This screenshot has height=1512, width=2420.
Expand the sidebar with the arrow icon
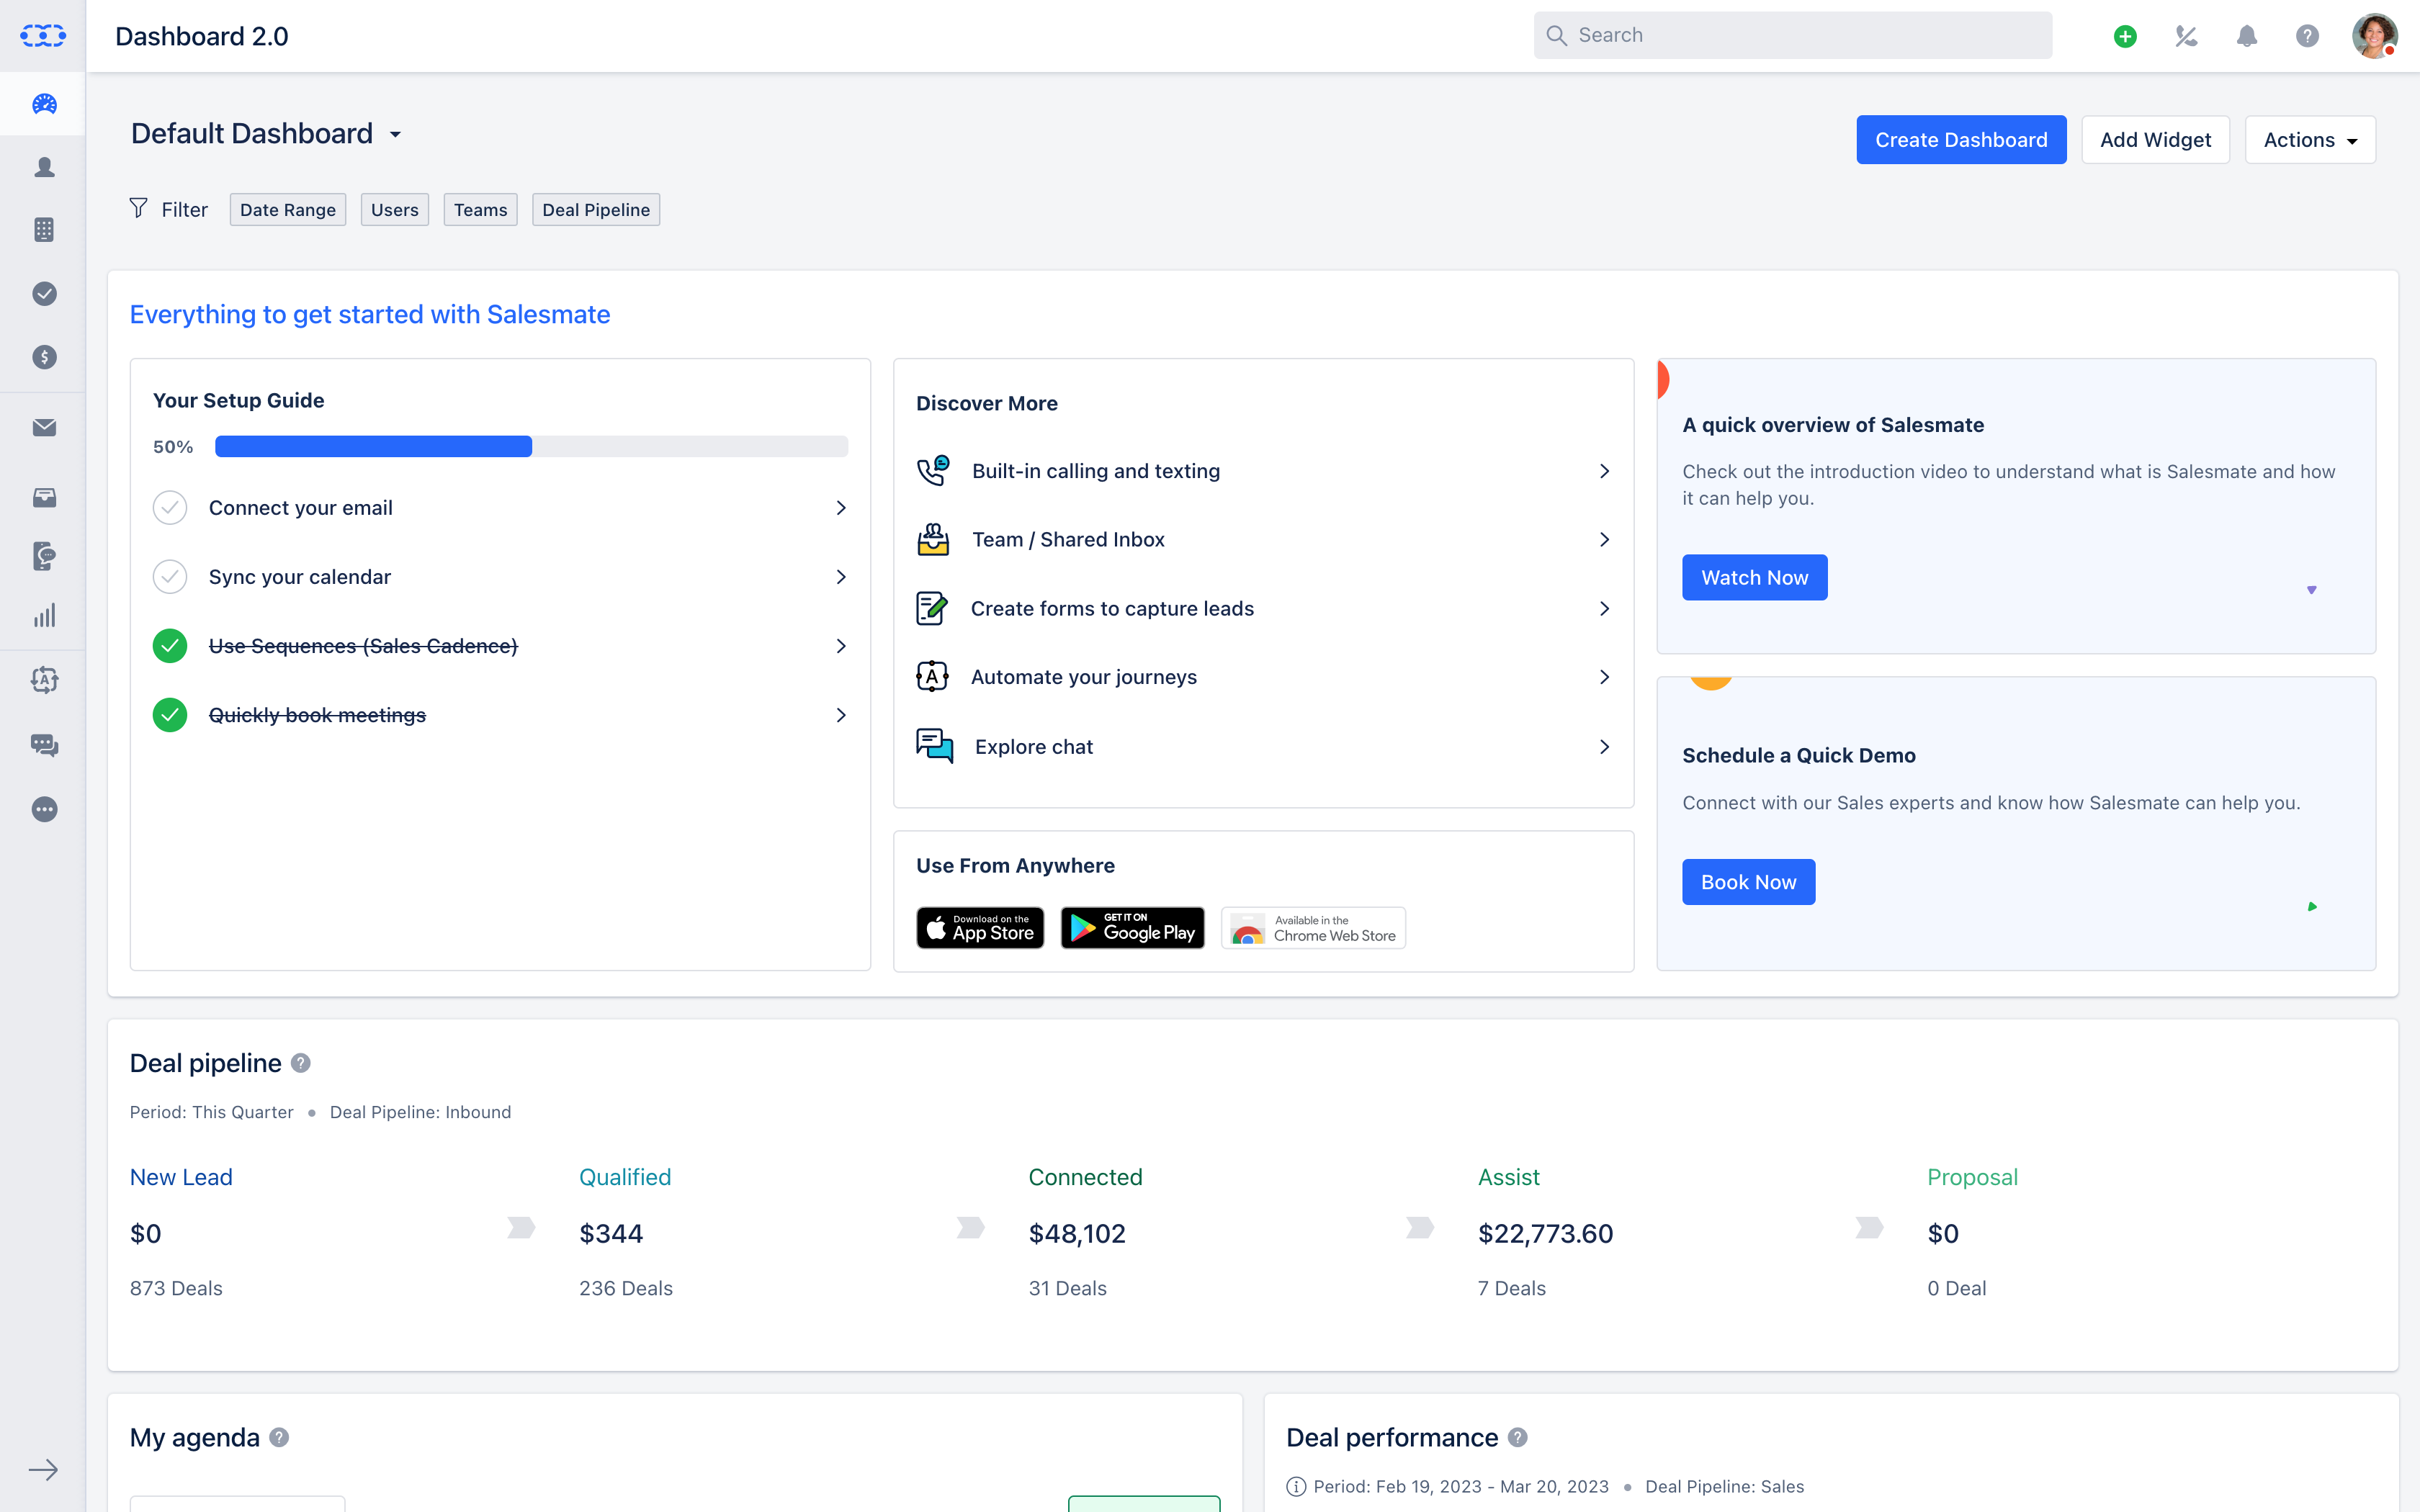pos(43,1469)
